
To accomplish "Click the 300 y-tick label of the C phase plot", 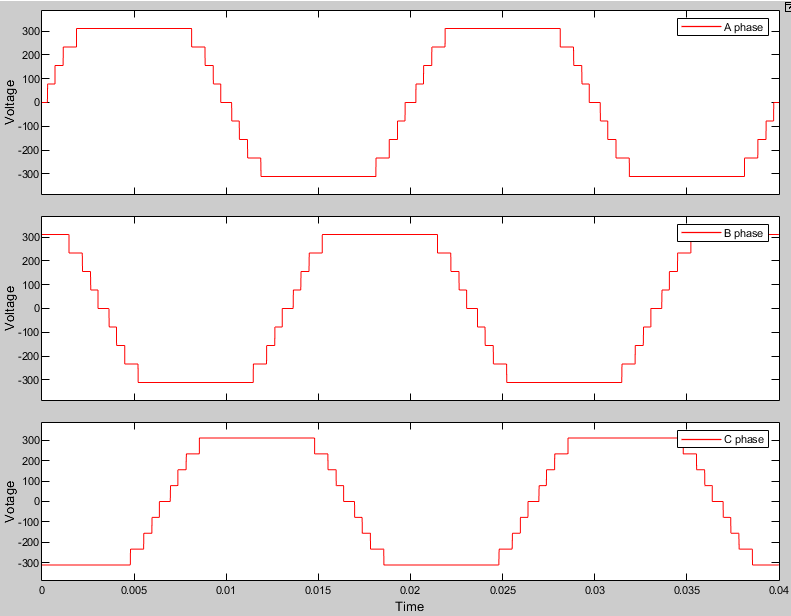I will point(31,440).
